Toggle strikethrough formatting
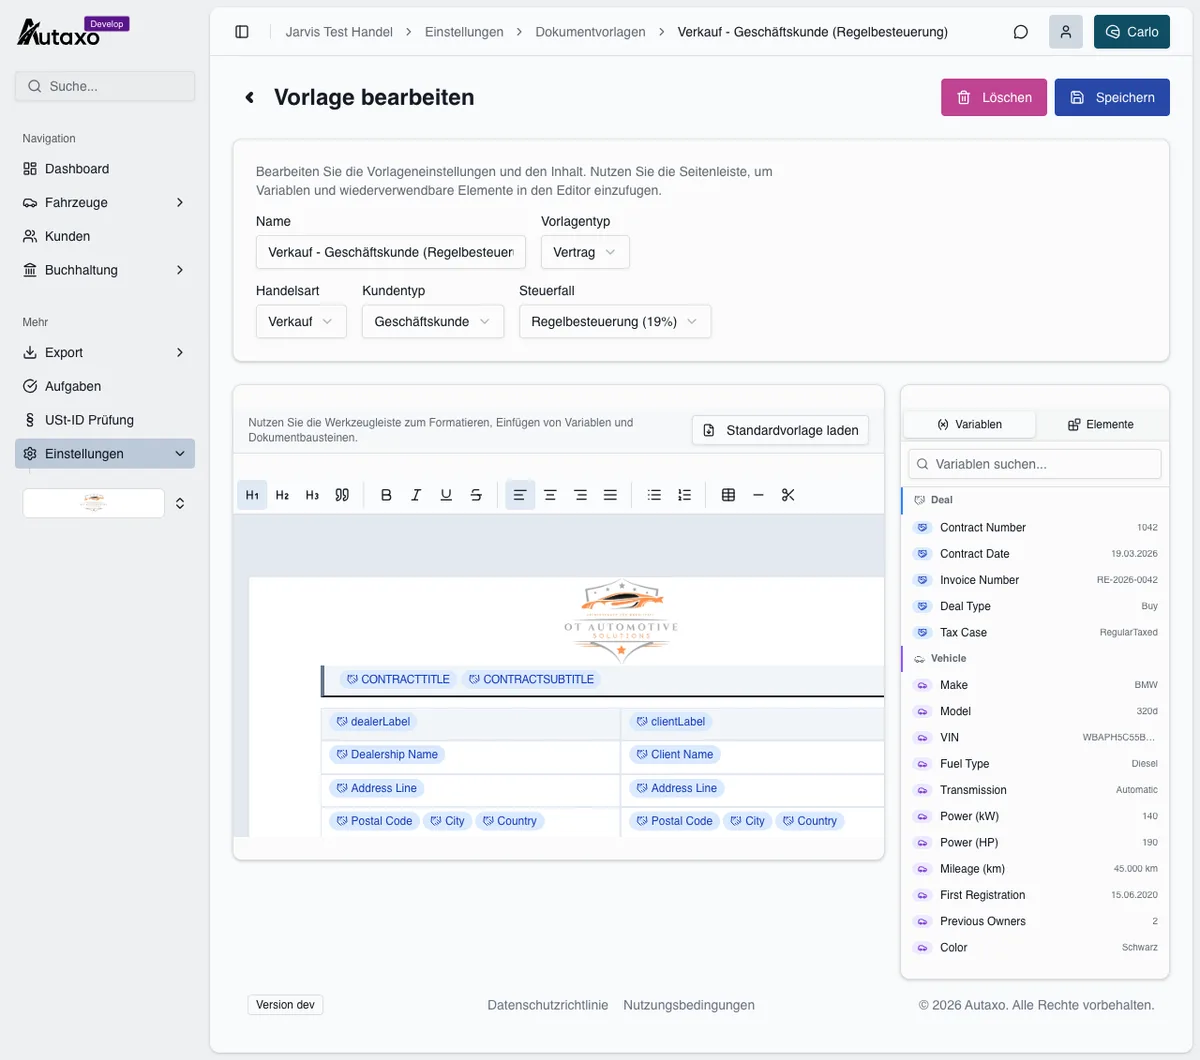 (476, 495)
